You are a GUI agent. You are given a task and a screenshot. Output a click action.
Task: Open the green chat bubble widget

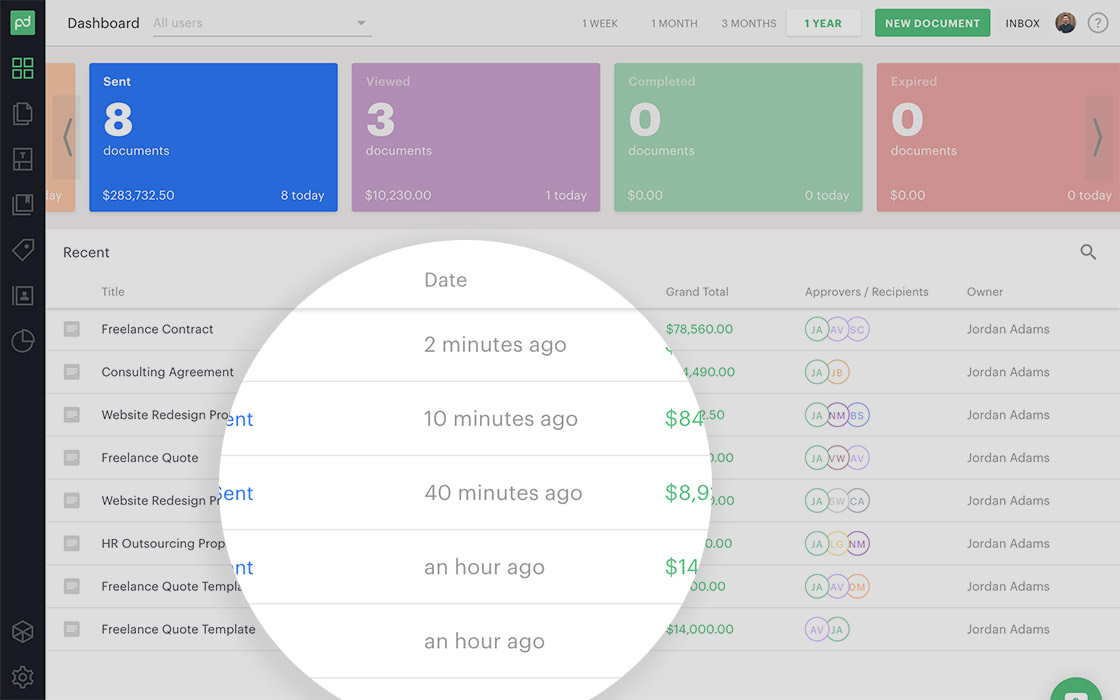(x=1076, y=689)
